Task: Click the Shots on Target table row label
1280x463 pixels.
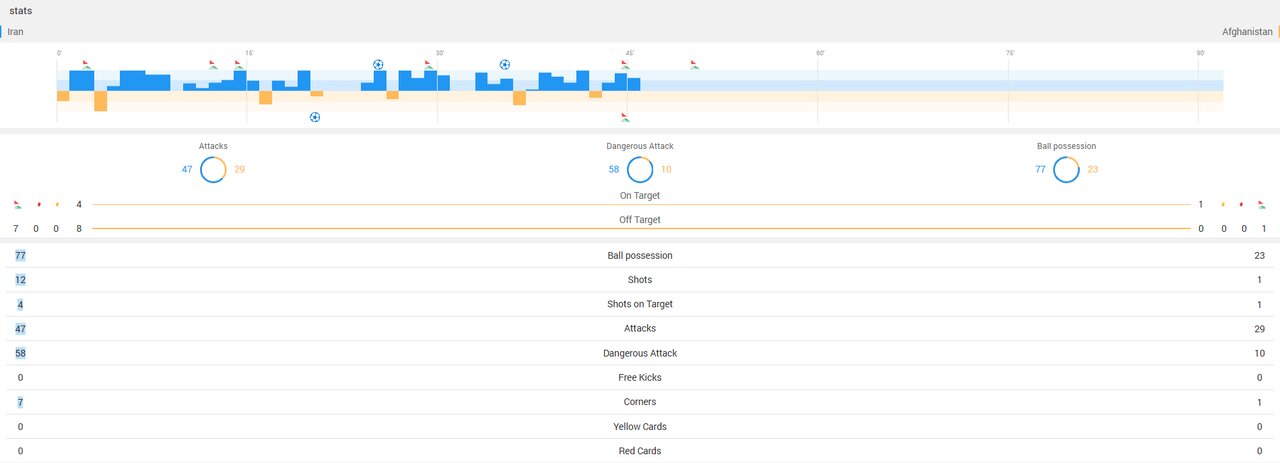Action: 640,304
